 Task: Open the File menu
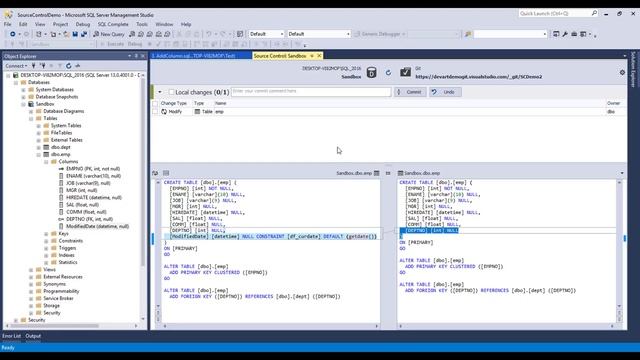(x=7, y=24)
